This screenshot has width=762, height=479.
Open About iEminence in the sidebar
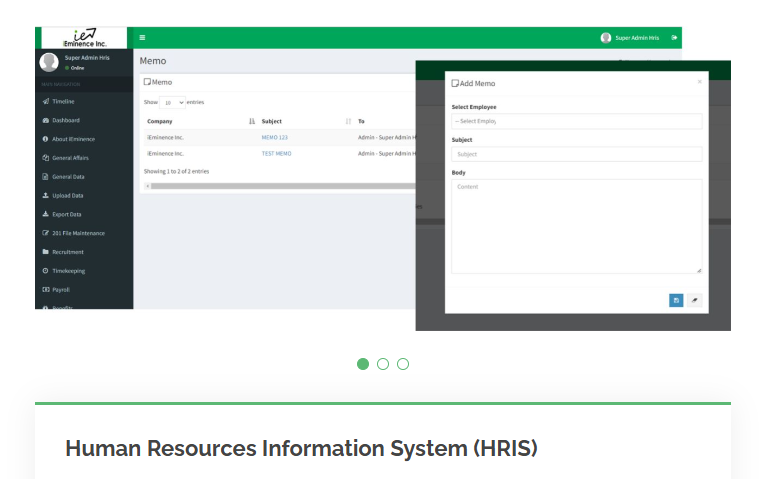coord(73,139)
